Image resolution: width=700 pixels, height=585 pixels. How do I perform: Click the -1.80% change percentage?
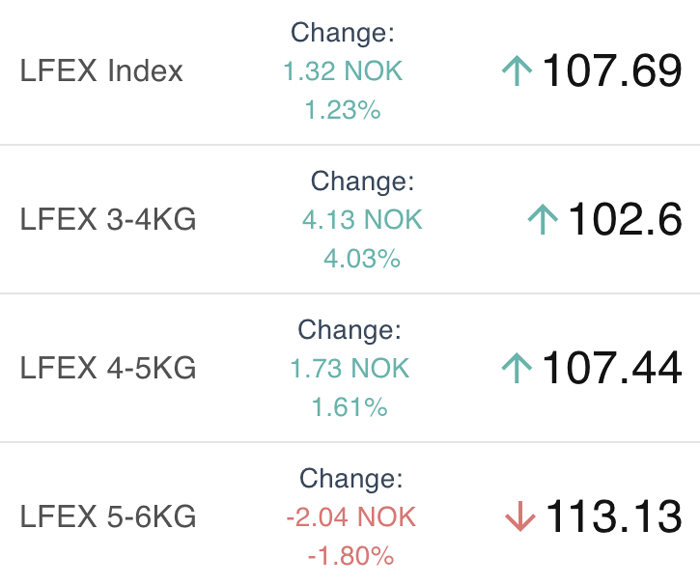click(x=351, y=556)
